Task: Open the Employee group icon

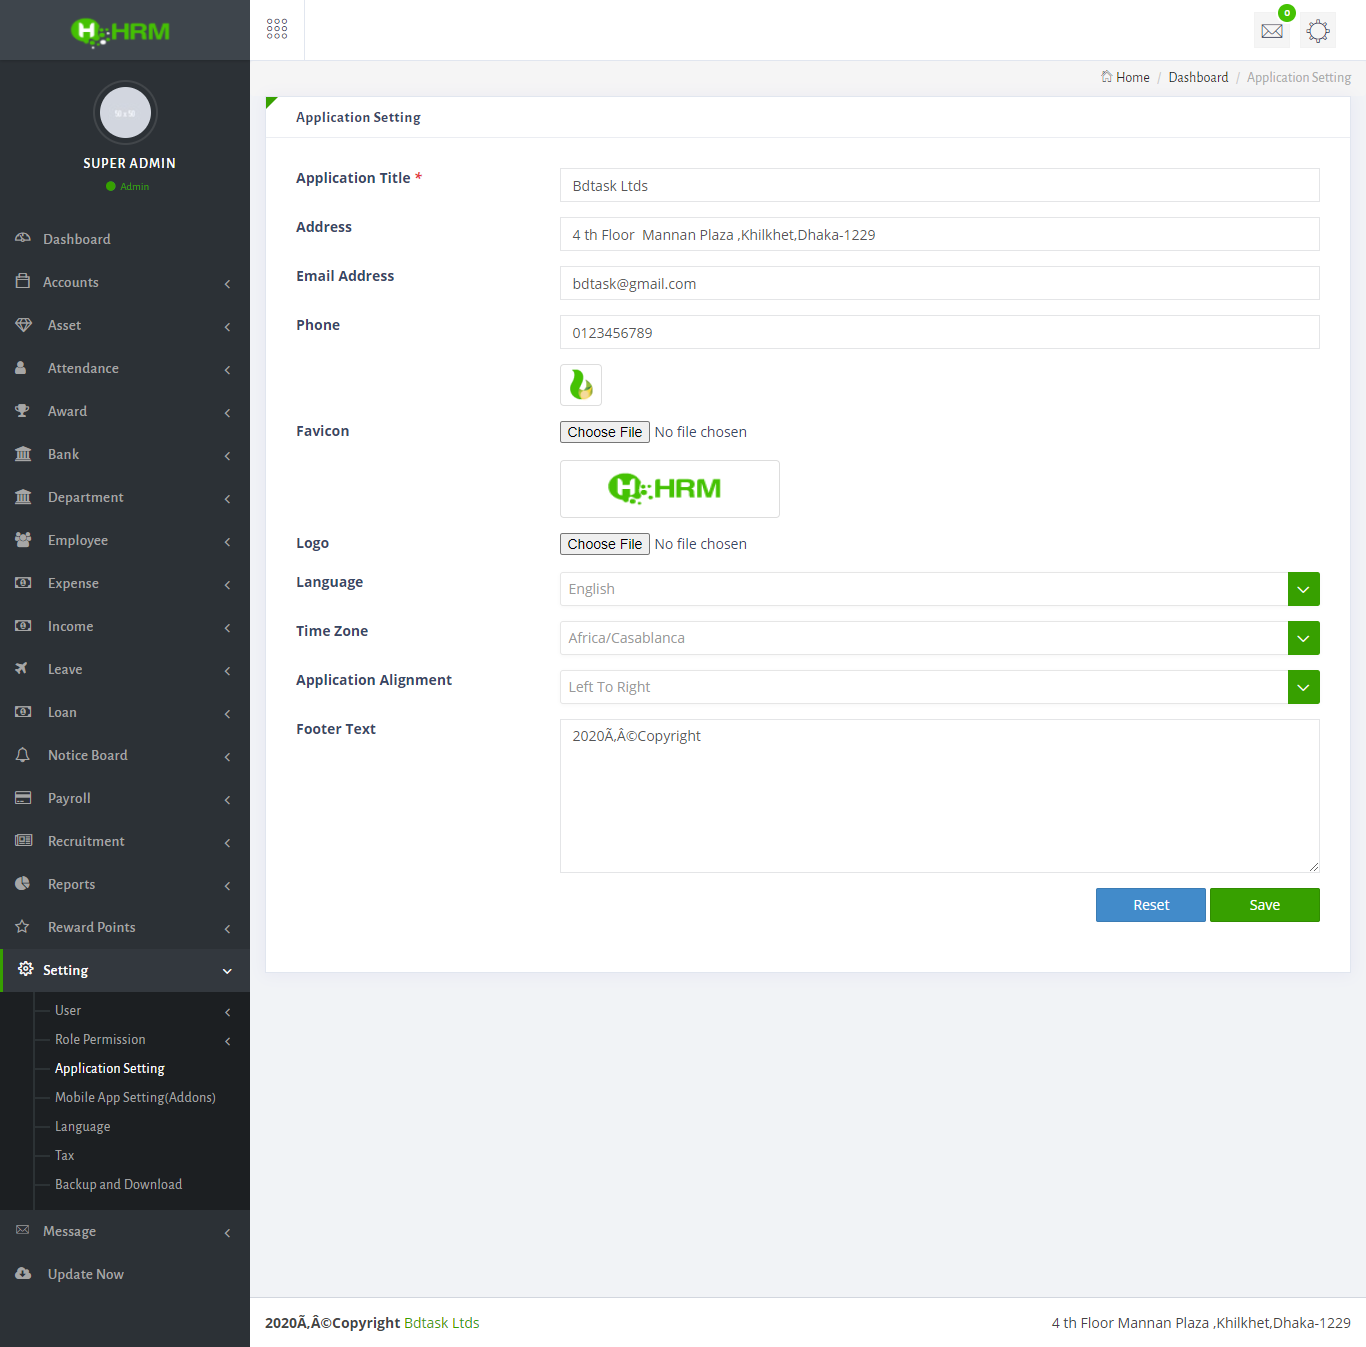Action: click(x=24, y=540)
